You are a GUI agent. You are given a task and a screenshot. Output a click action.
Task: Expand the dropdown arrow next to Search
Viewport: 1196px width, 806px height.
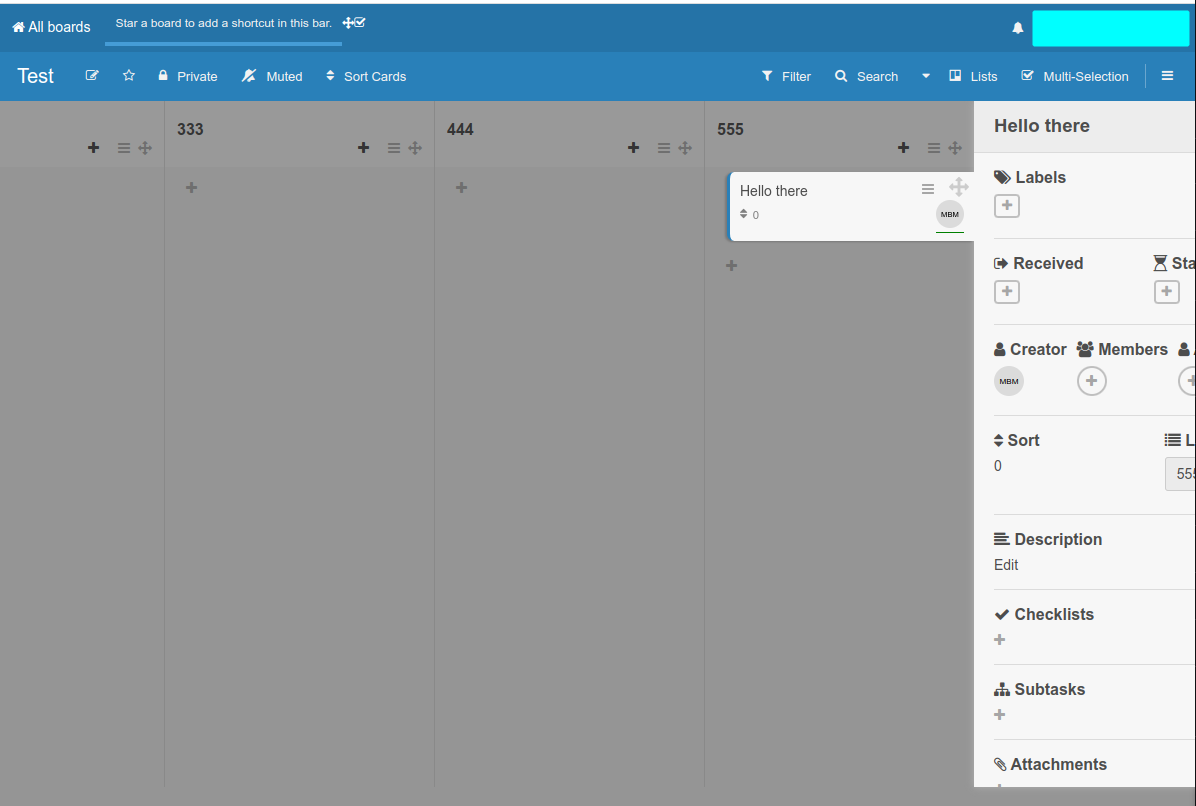click(926, 76)
